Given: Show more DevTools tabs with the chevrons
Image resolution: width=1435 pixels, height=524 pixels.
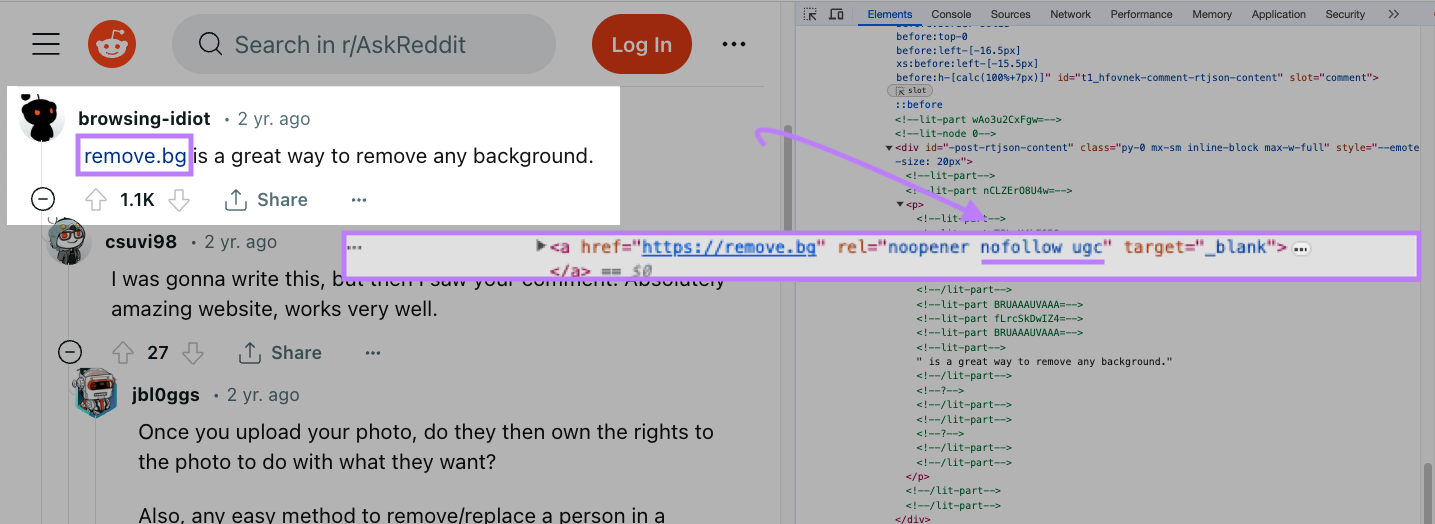Looking at the screenshot, I should click(x=1394, y=14).
